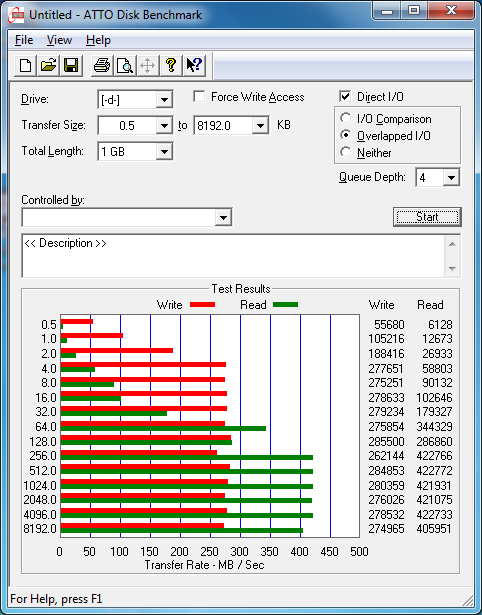Click the New file toolbar icon
Viewport: 482px width, 615px height.
(25, 65)
